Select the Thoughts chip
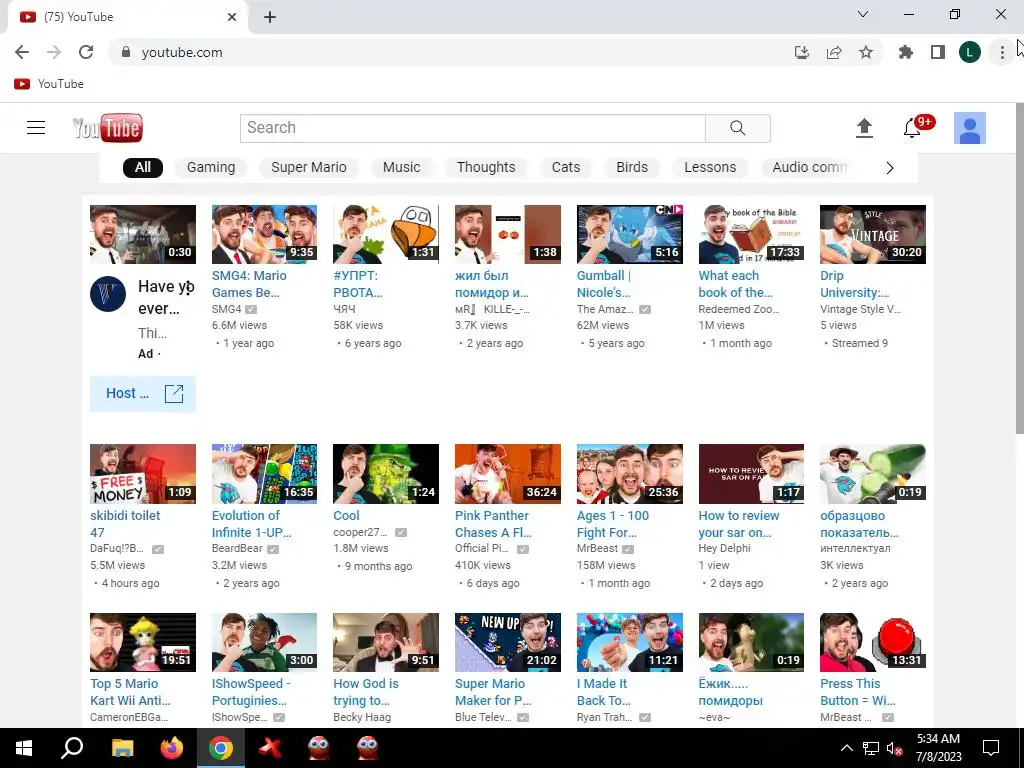The image size is (1024, 768). click(x=486, y=167)
